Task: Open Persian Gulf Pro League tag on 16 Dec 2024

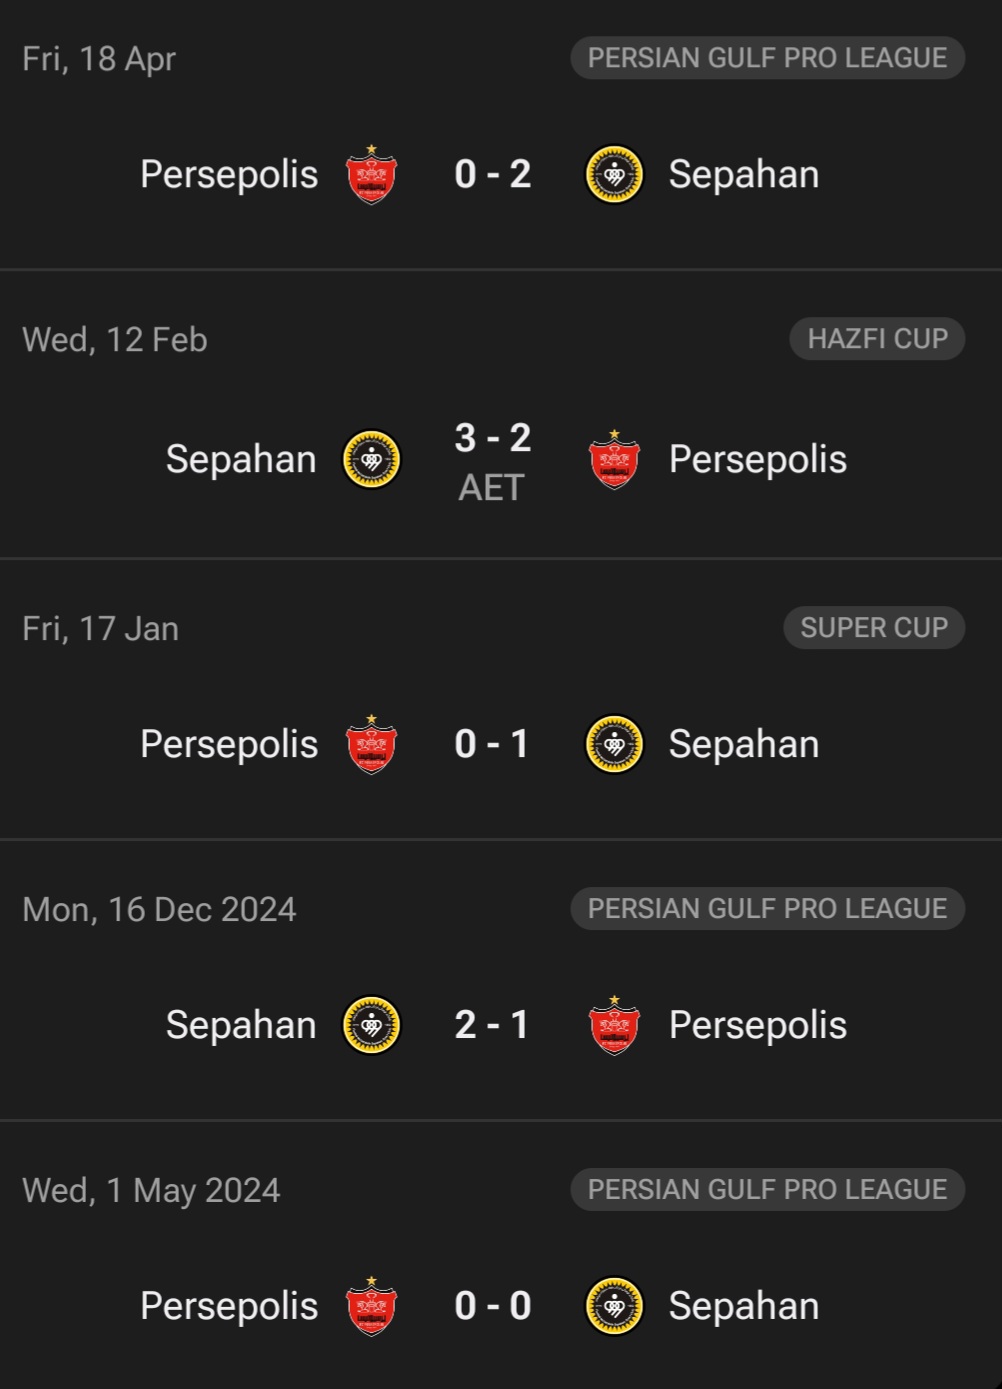Action: click(767, 909)
